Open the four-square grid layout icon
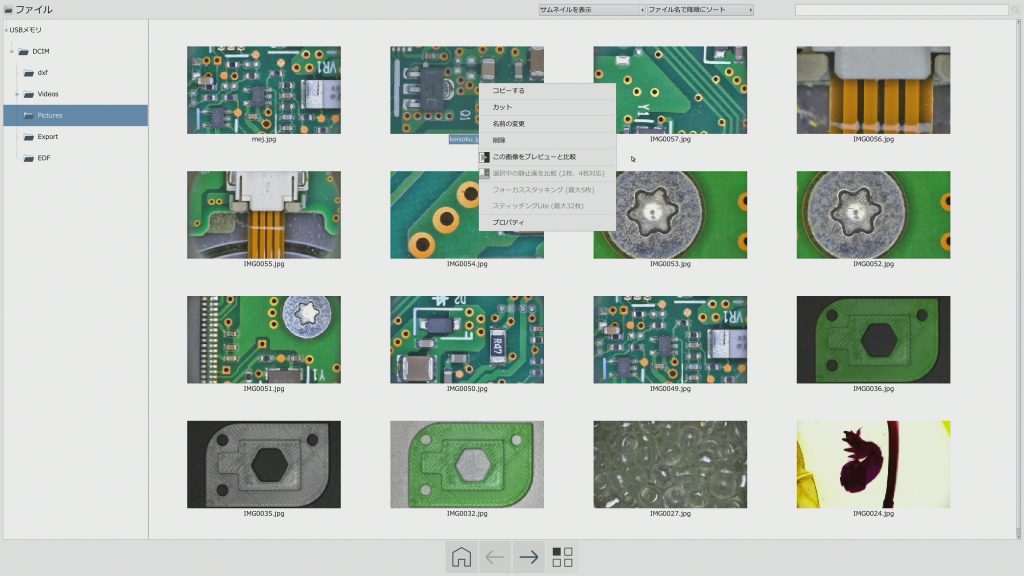This screenshot has width=1024, height=576. point(563,557)
